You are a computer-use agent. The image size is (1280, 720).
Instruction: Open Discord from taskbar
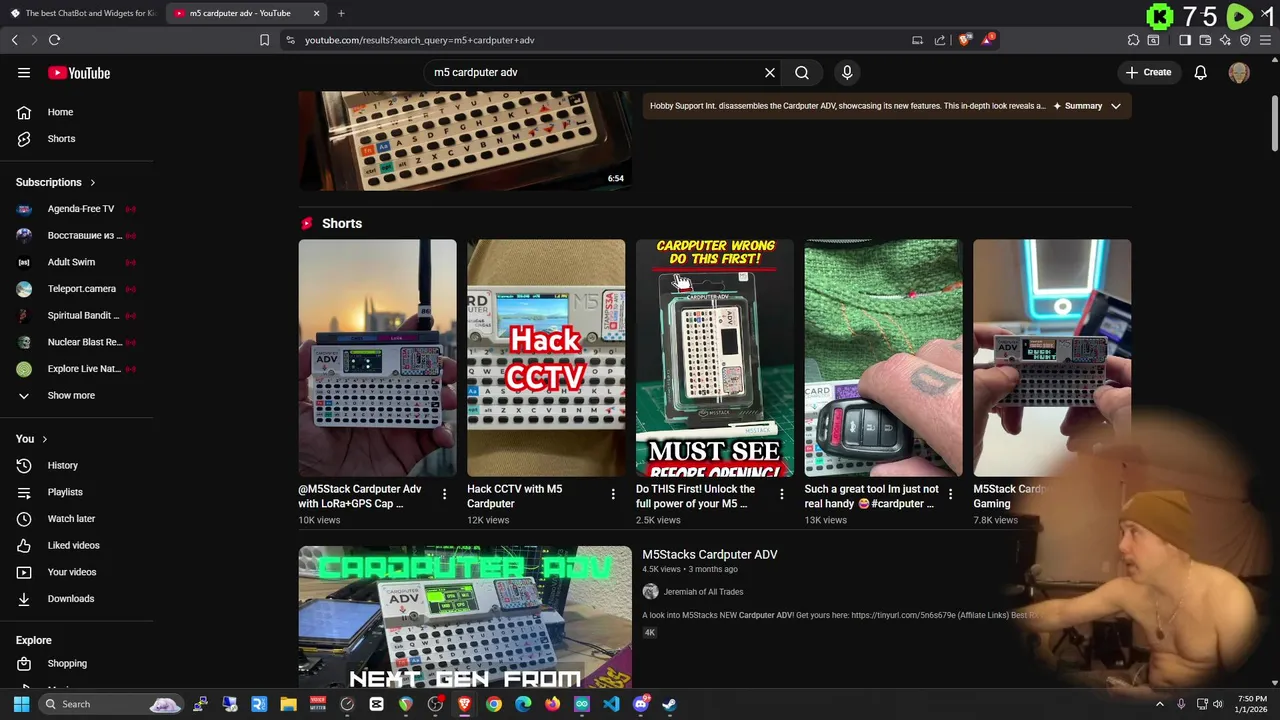(640, 704)
